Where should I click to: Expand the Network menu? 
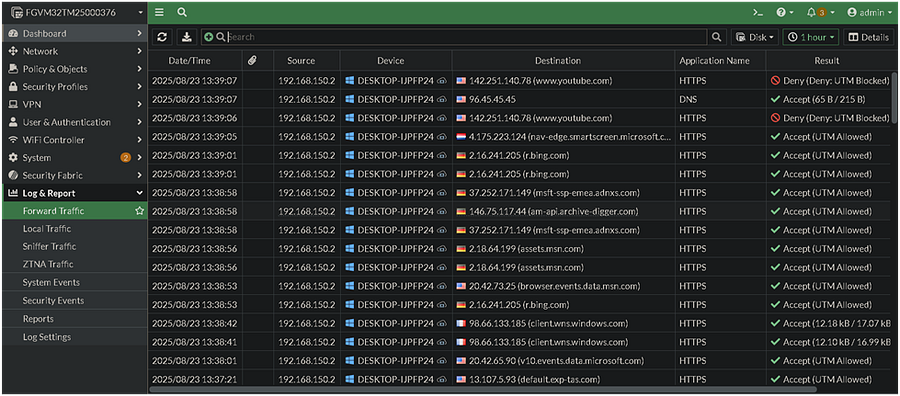tap(74, 52)
